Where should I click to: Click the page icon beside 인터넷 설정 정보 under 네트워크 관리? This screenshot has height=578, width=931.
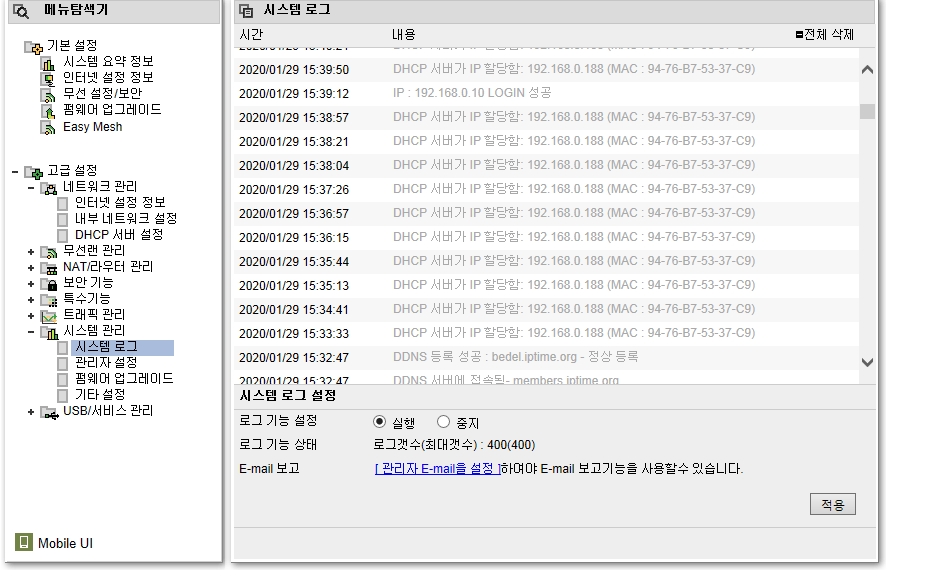pos(62,204)
